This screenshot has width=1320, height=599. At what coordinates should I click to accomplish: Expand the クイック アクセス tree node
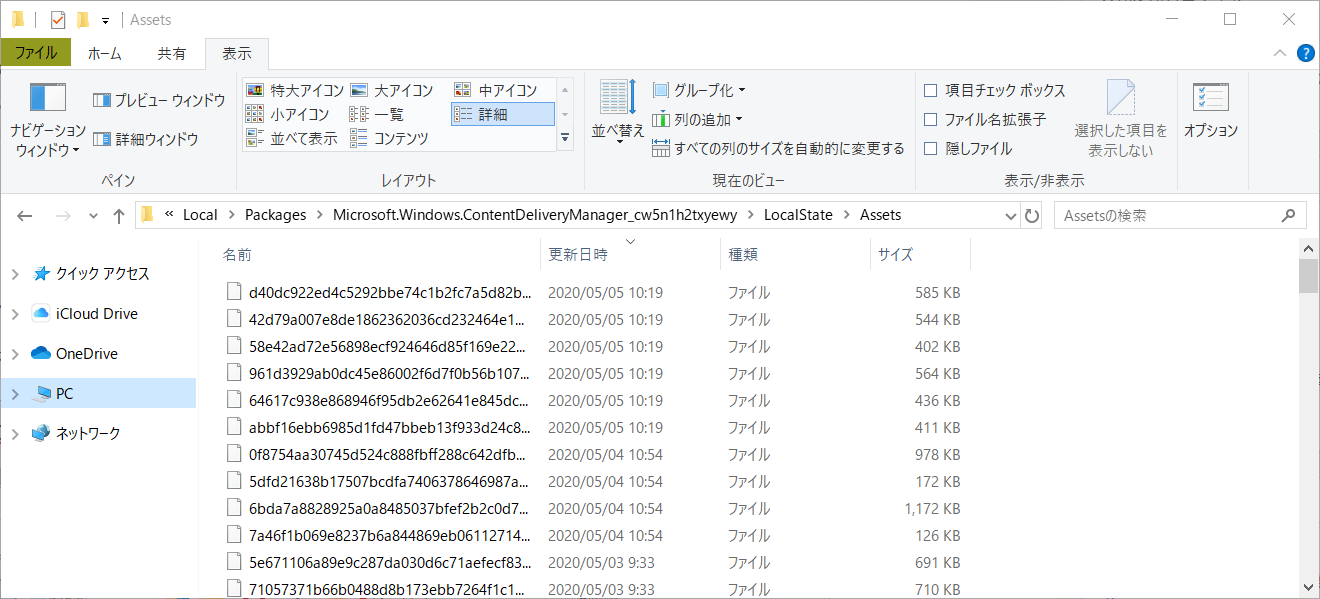click(15, 274)
